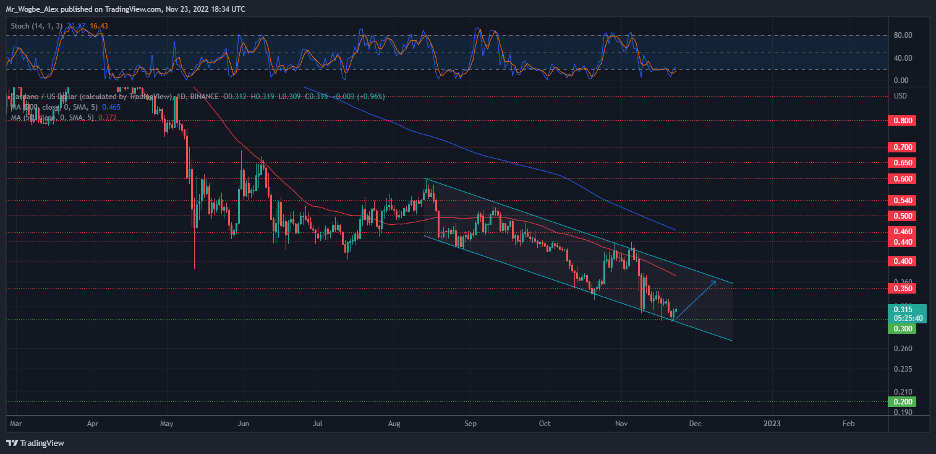Click the Dec label on time axis
This screenshot has height=454, width=936.
click(x=697, y=424)
